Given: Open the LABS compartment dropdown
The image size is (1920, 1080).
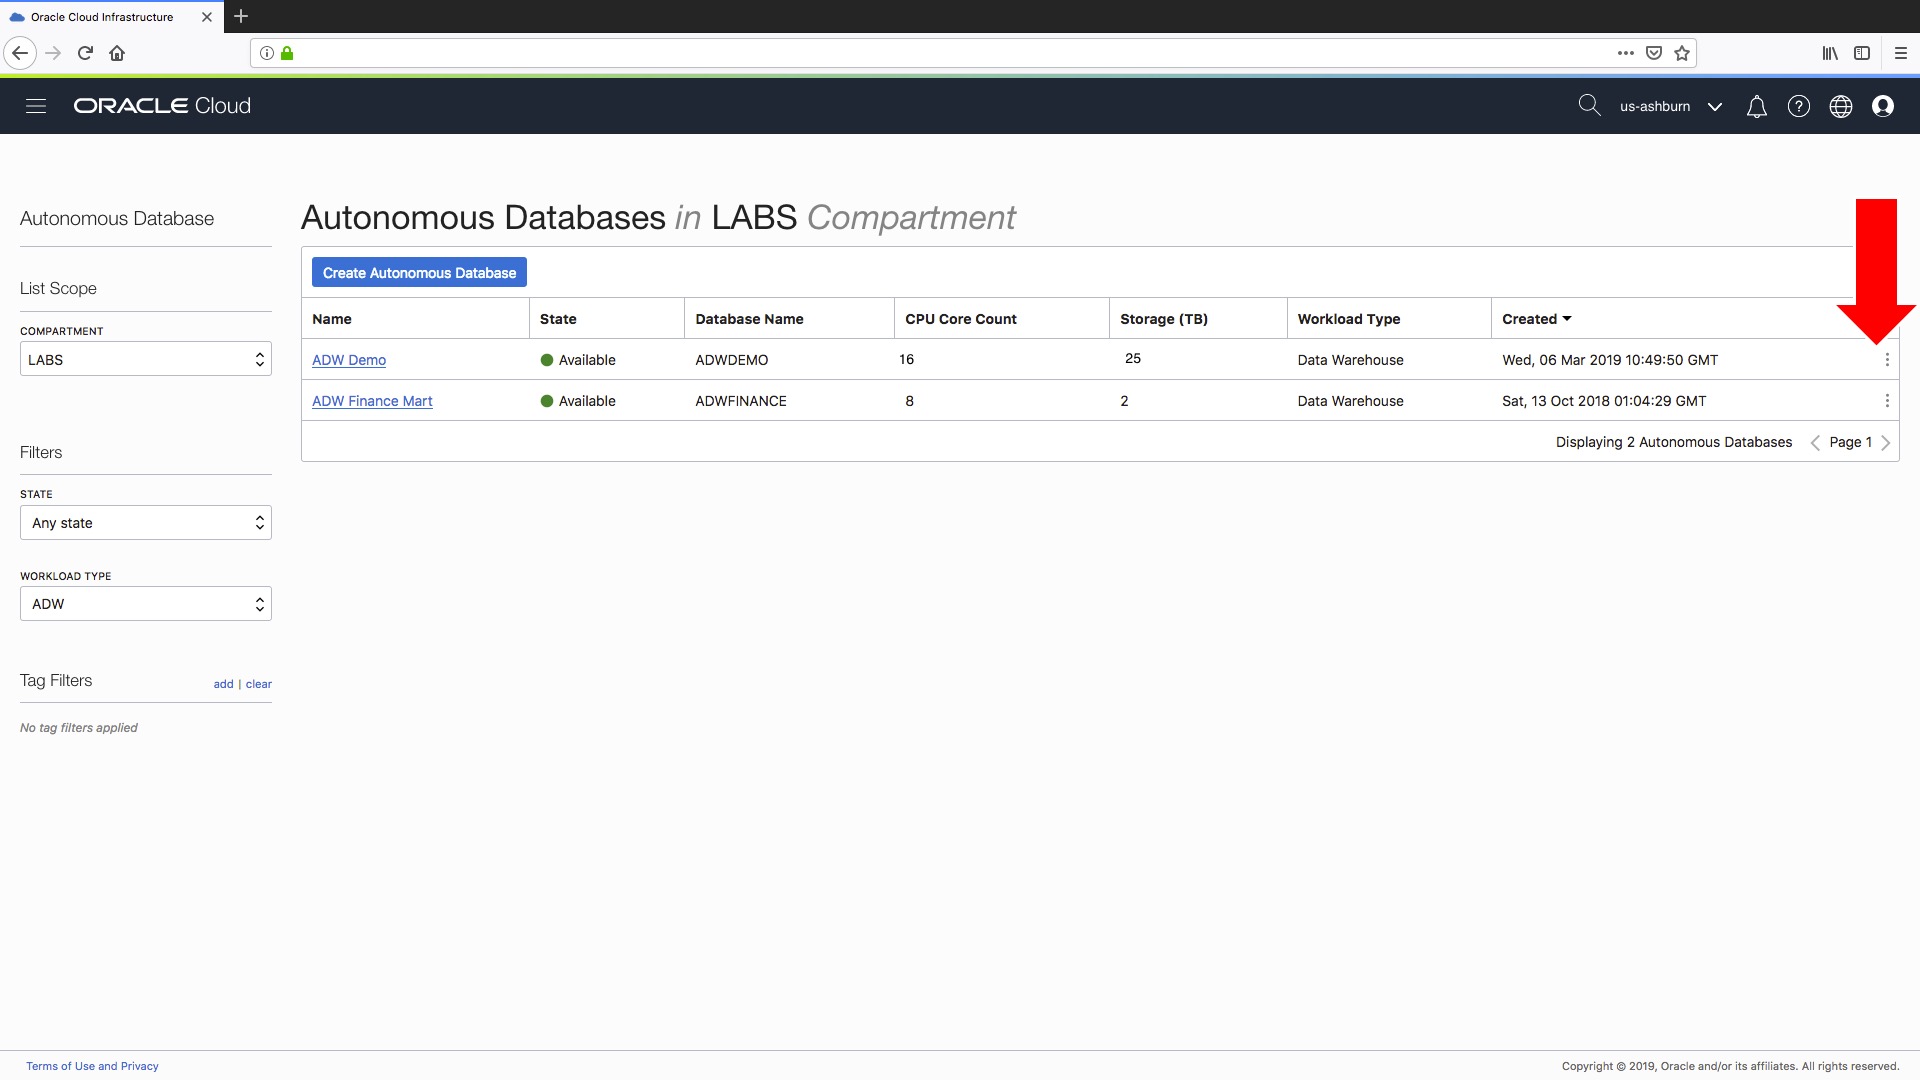Looking at the screenshot, I should (x=145, y=359).
